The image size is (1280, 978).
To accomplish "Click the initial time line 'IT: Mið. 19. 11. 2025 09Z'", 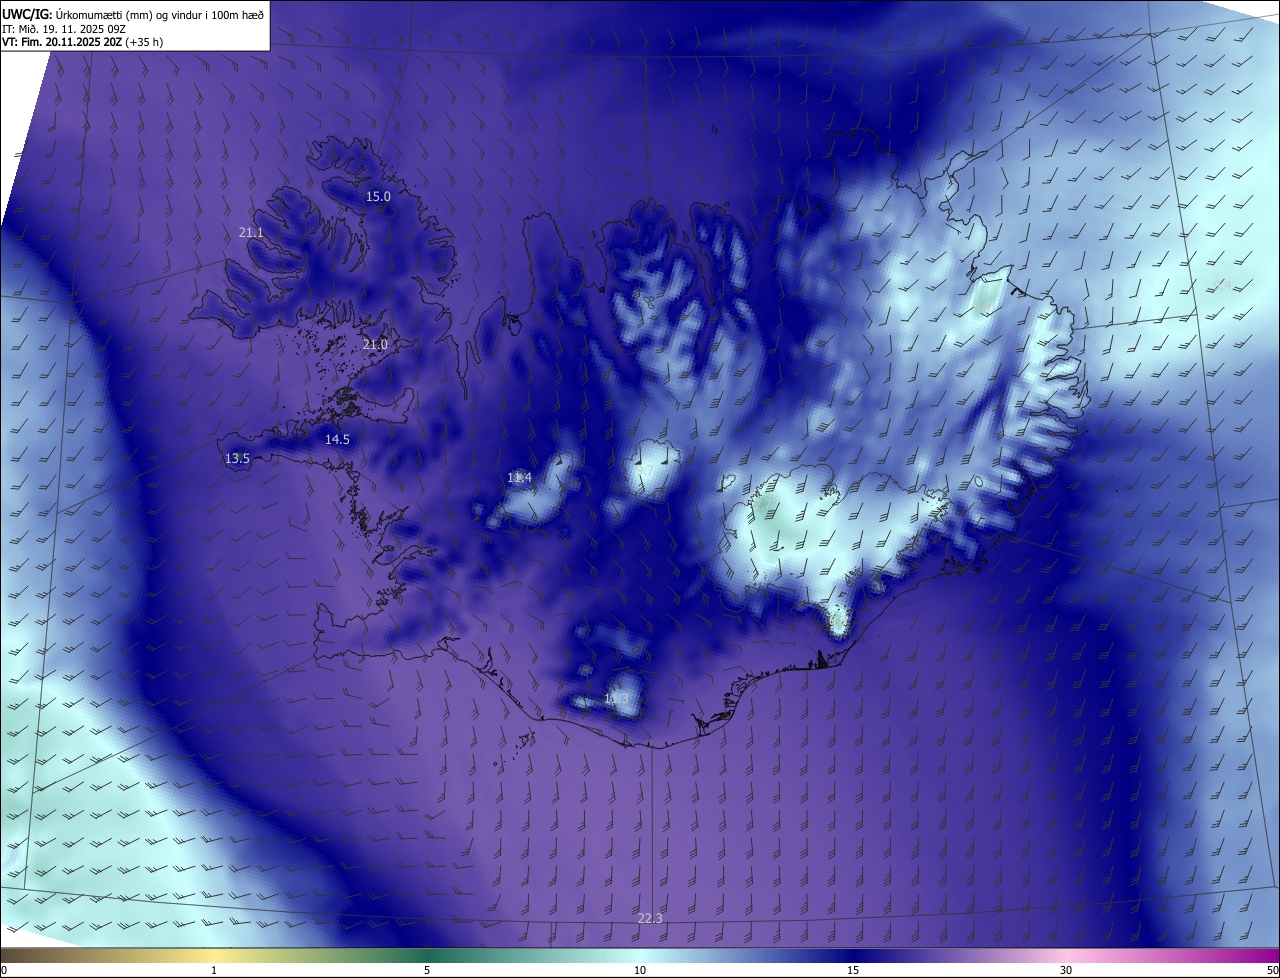I will (66, 28).
